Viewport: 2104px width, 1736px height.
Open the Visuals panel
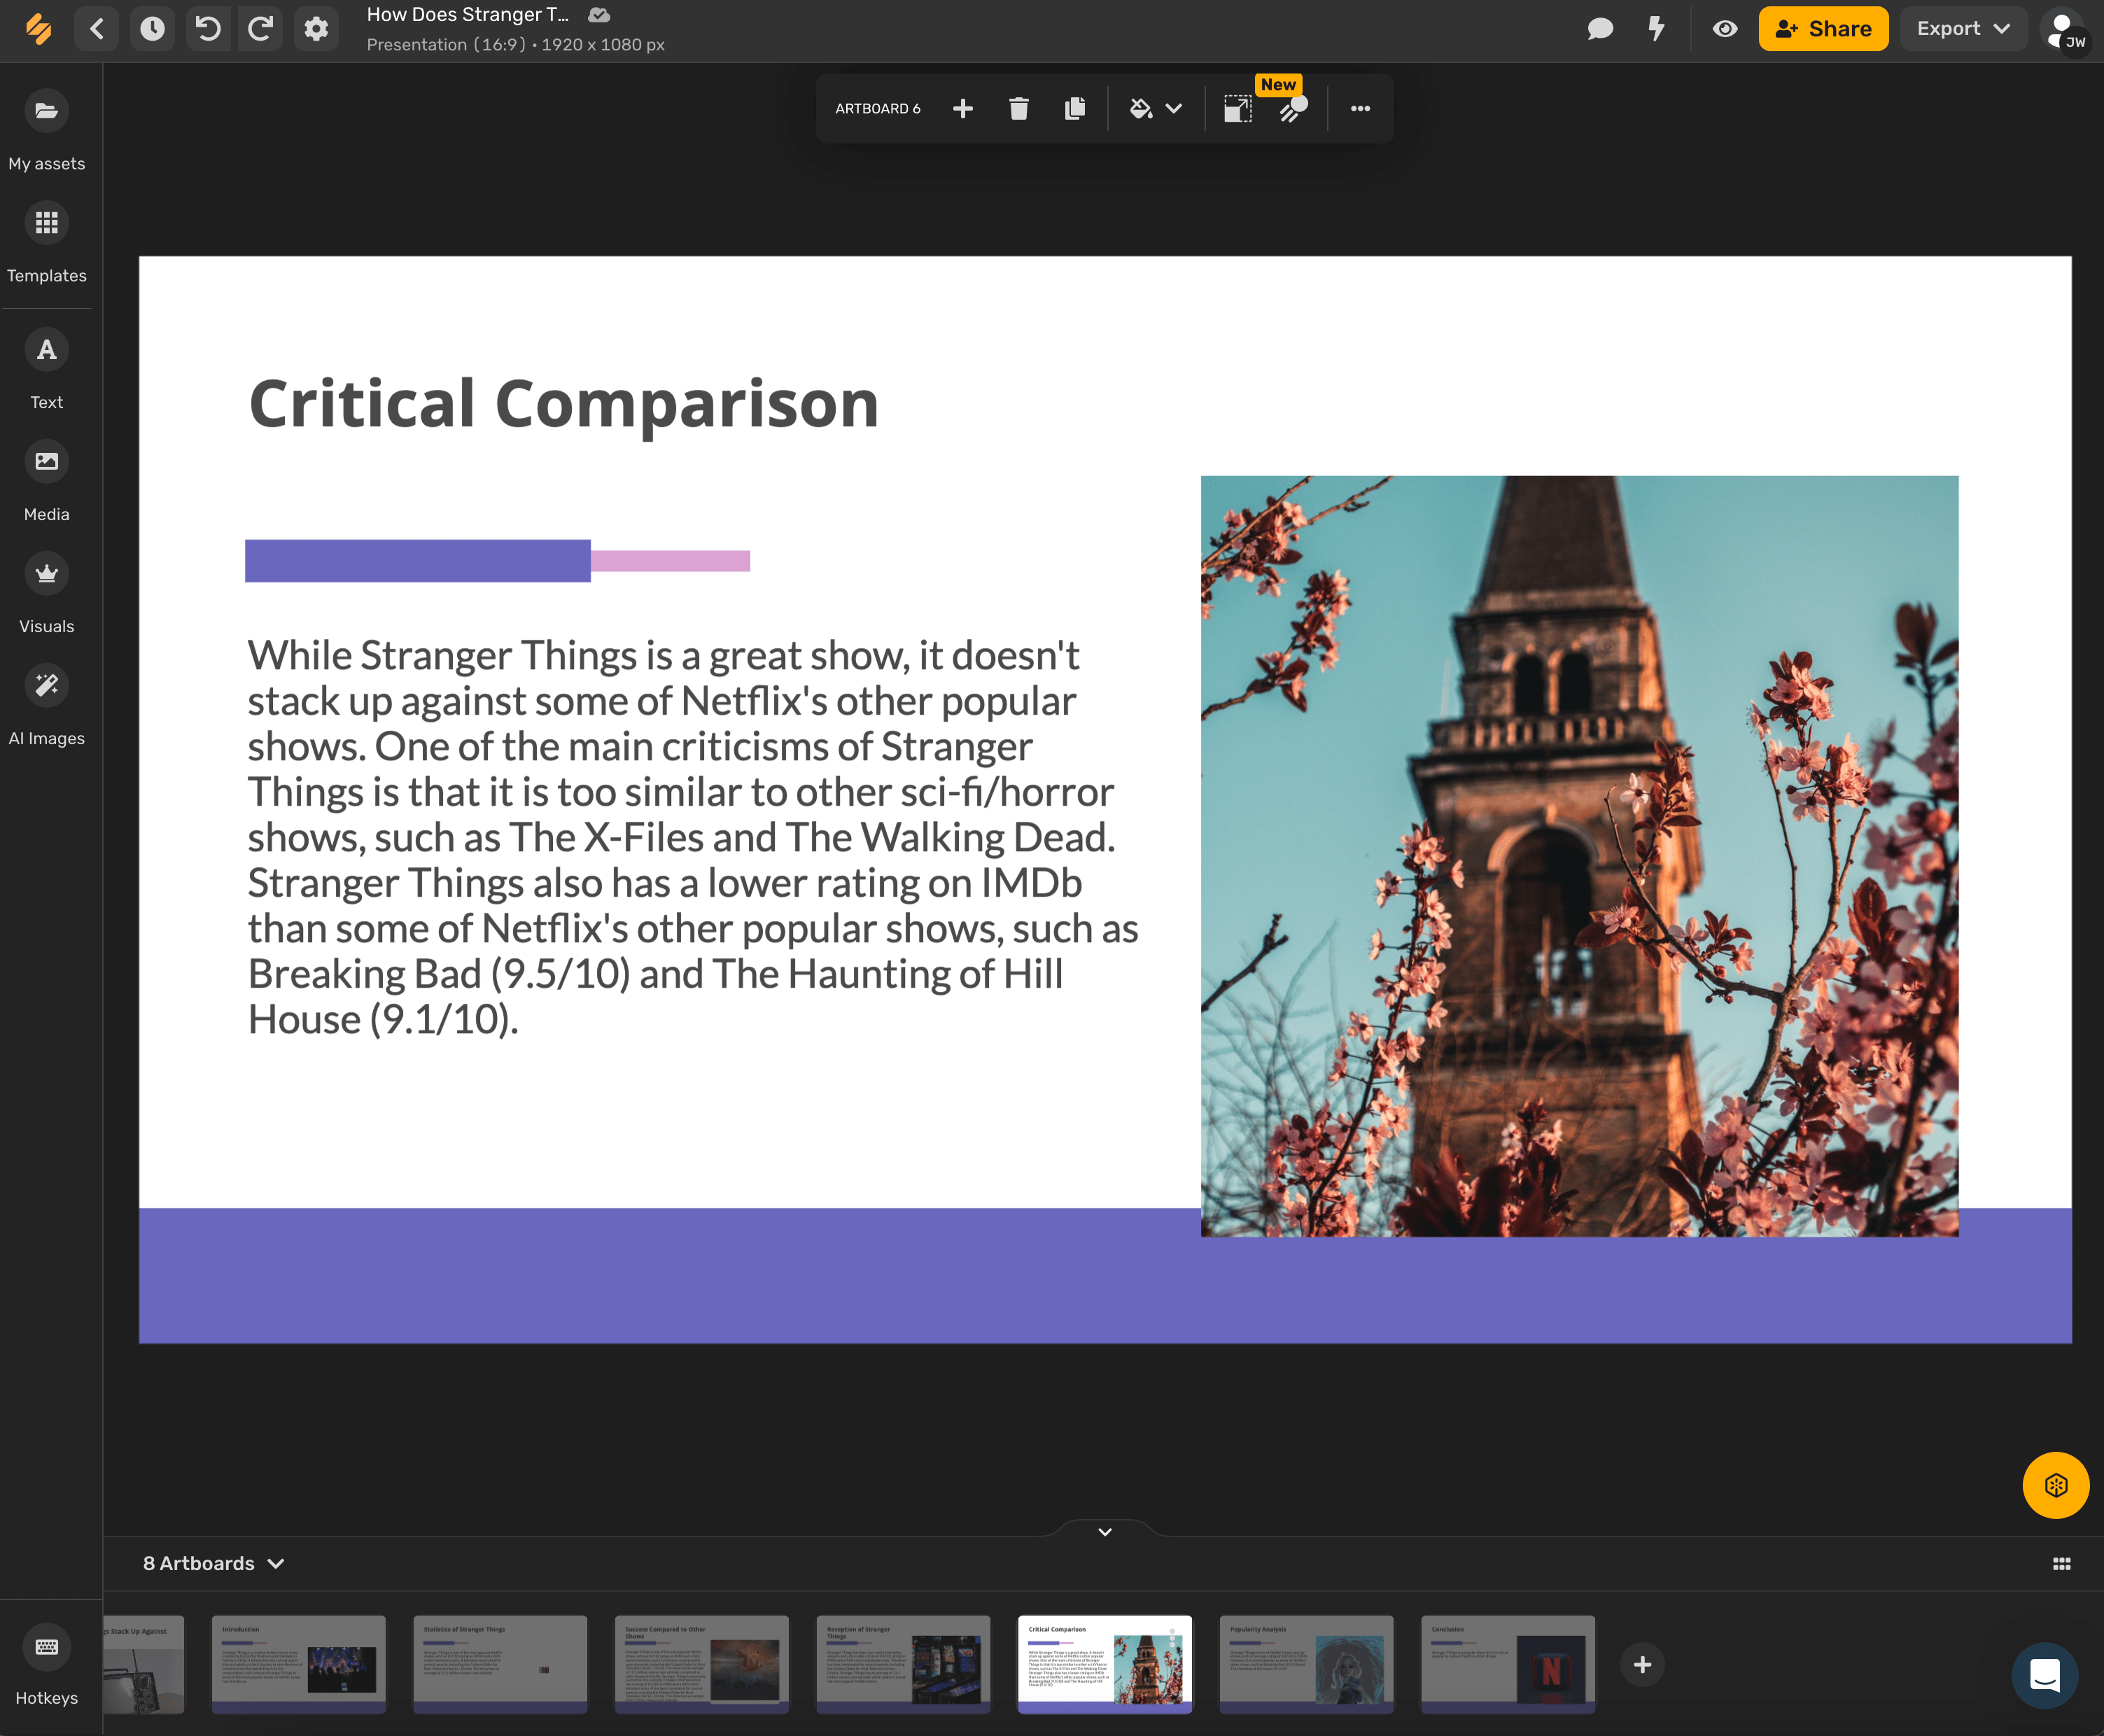coord(47,594)
